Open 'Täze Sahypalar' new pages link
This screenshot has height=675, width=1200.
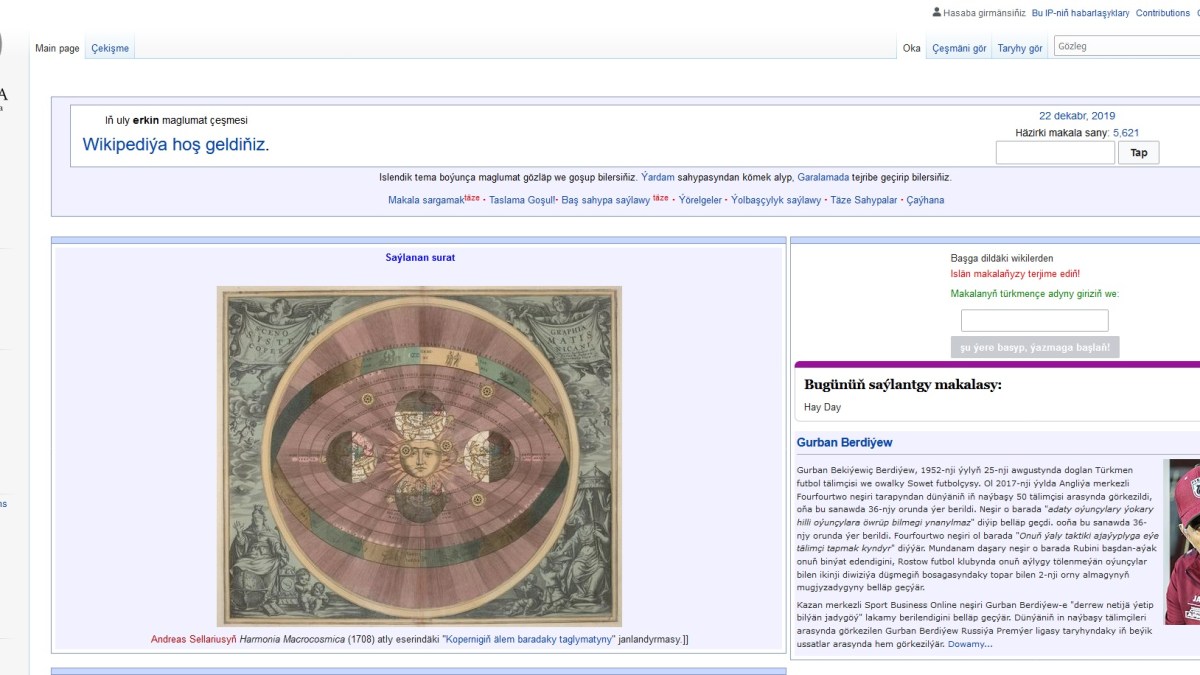tap(864, 200)
